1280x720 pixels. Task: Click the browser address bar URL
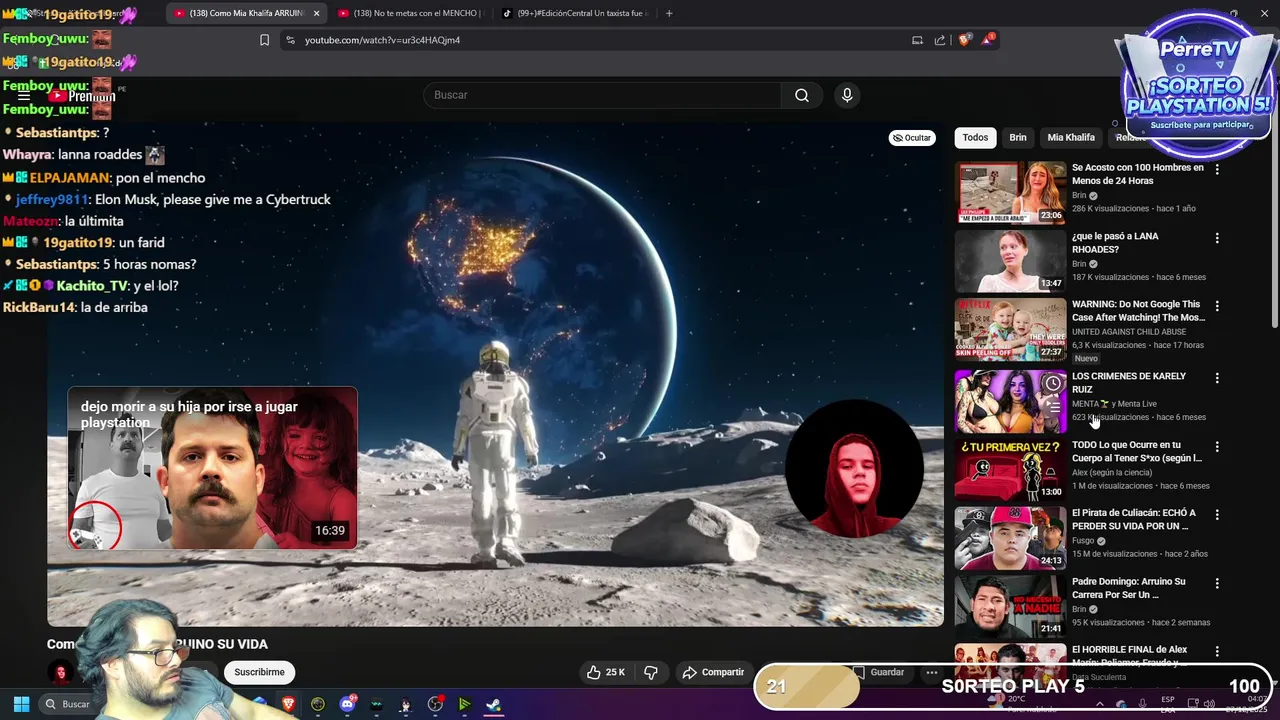(382, 40)
